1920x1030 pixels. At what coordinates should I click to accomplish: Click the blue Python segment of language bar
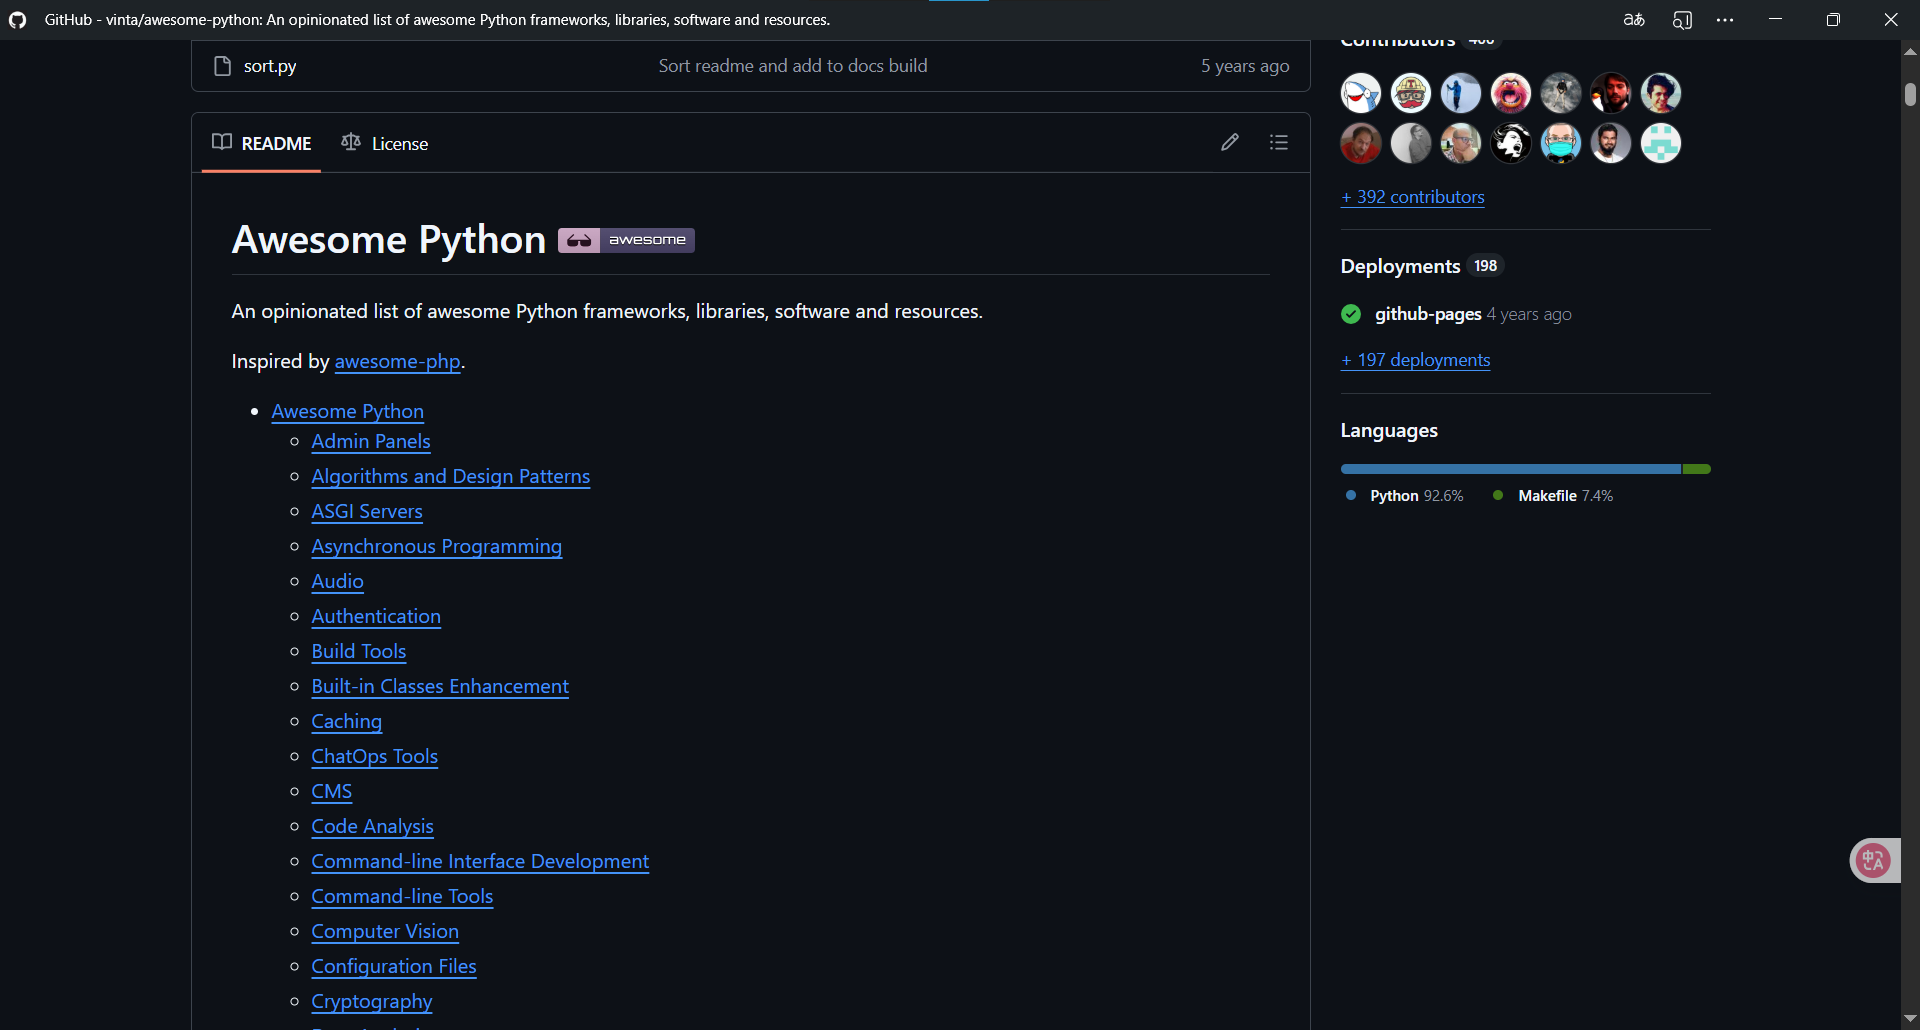(1511, 469)
